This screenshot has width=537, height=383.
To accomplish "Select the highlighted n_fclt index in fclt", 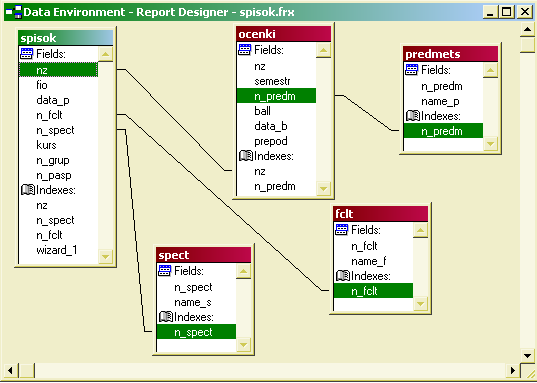I will [x=373, y=291].
